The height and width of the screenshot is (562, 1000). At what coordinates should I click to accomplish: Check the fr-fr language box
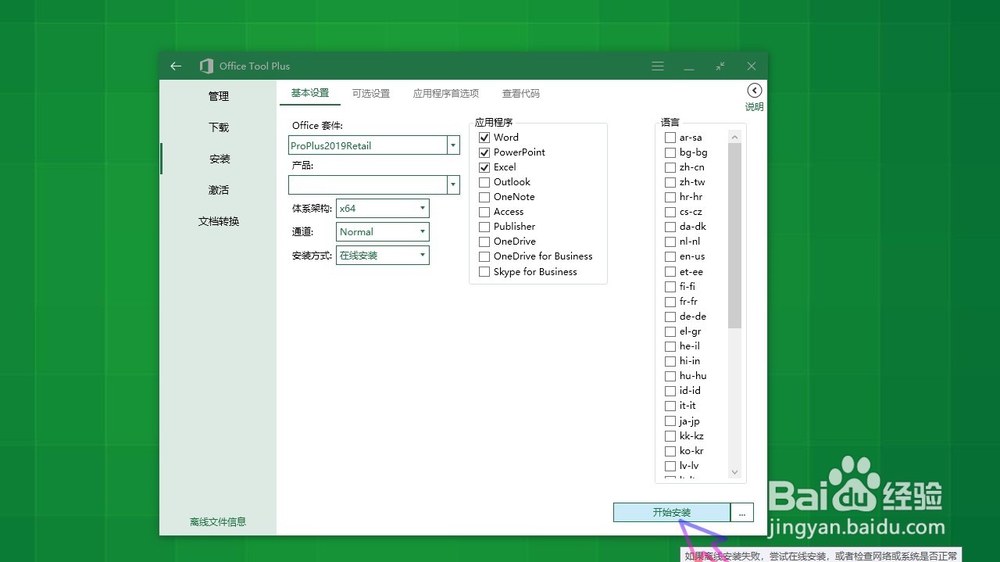(x=670, y=301)
